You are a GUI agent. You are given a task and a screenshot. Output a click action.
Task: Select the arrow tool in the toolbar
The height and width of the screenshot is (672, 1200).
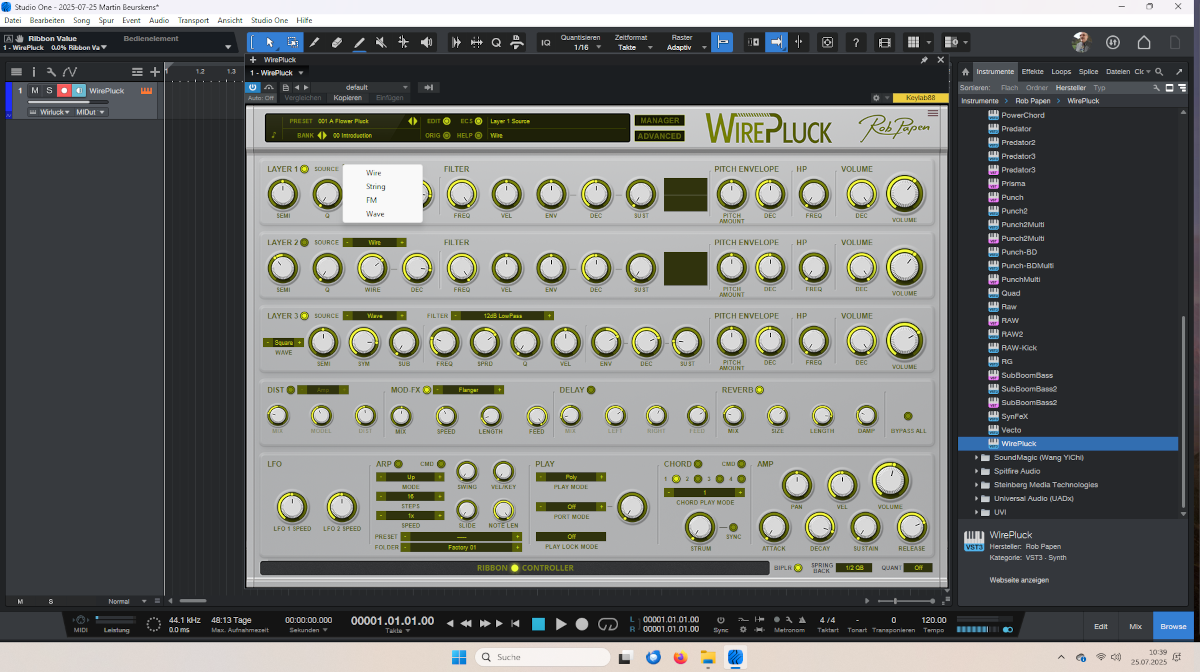pos(269,42)
